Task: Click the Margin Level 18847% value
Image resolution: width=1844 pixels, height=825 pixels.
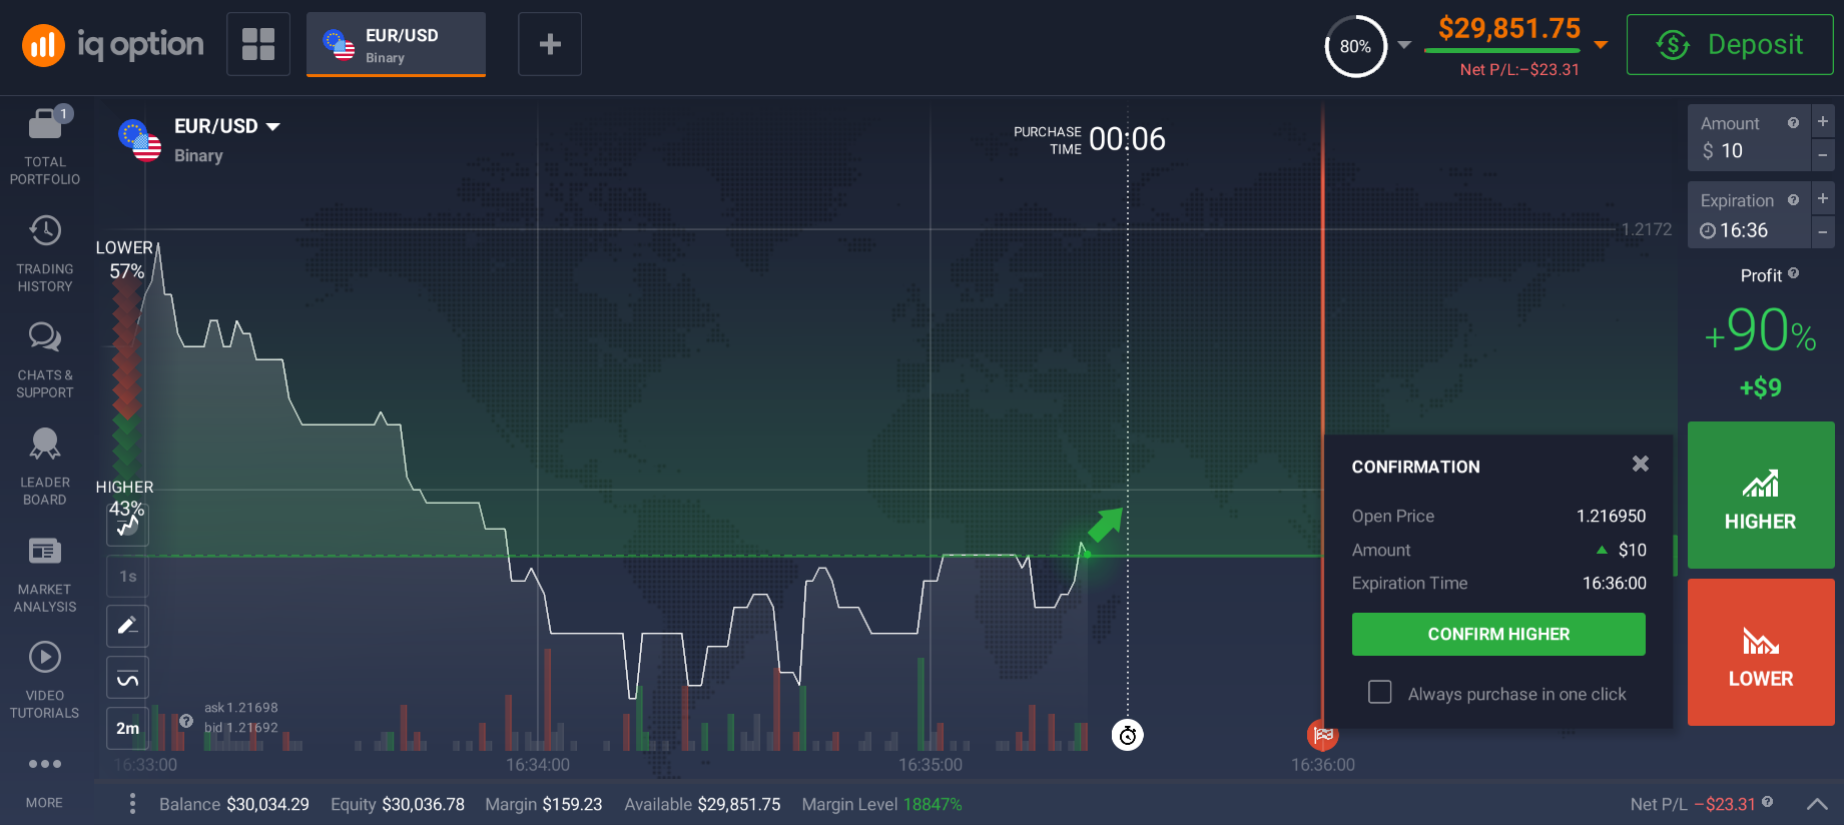Action: click(x=932, y=805)
